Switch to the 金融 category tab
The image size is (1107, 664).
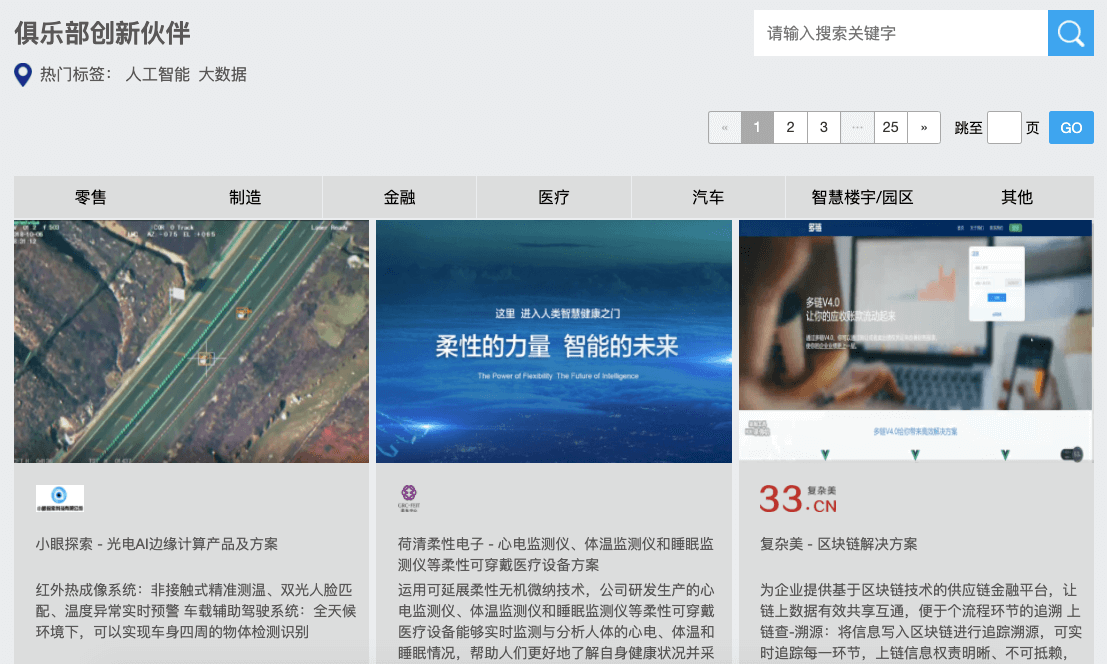point(400,198)
